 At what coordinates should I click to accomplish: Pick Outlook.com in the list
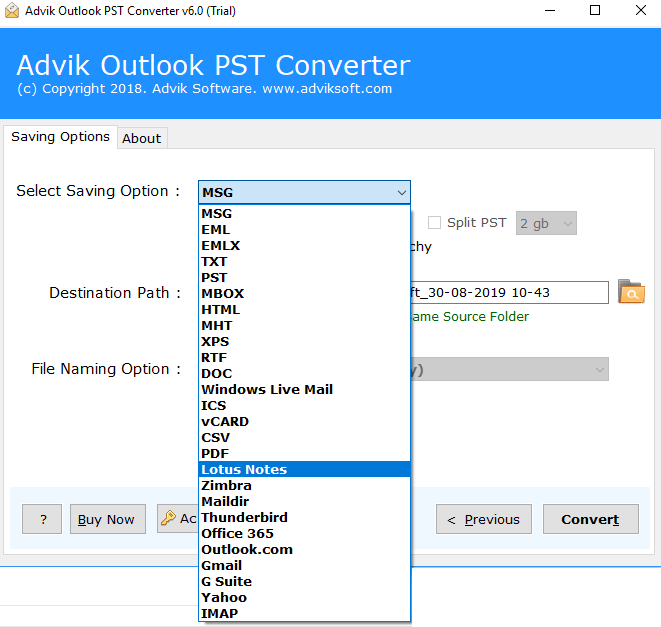click(304, 549)
